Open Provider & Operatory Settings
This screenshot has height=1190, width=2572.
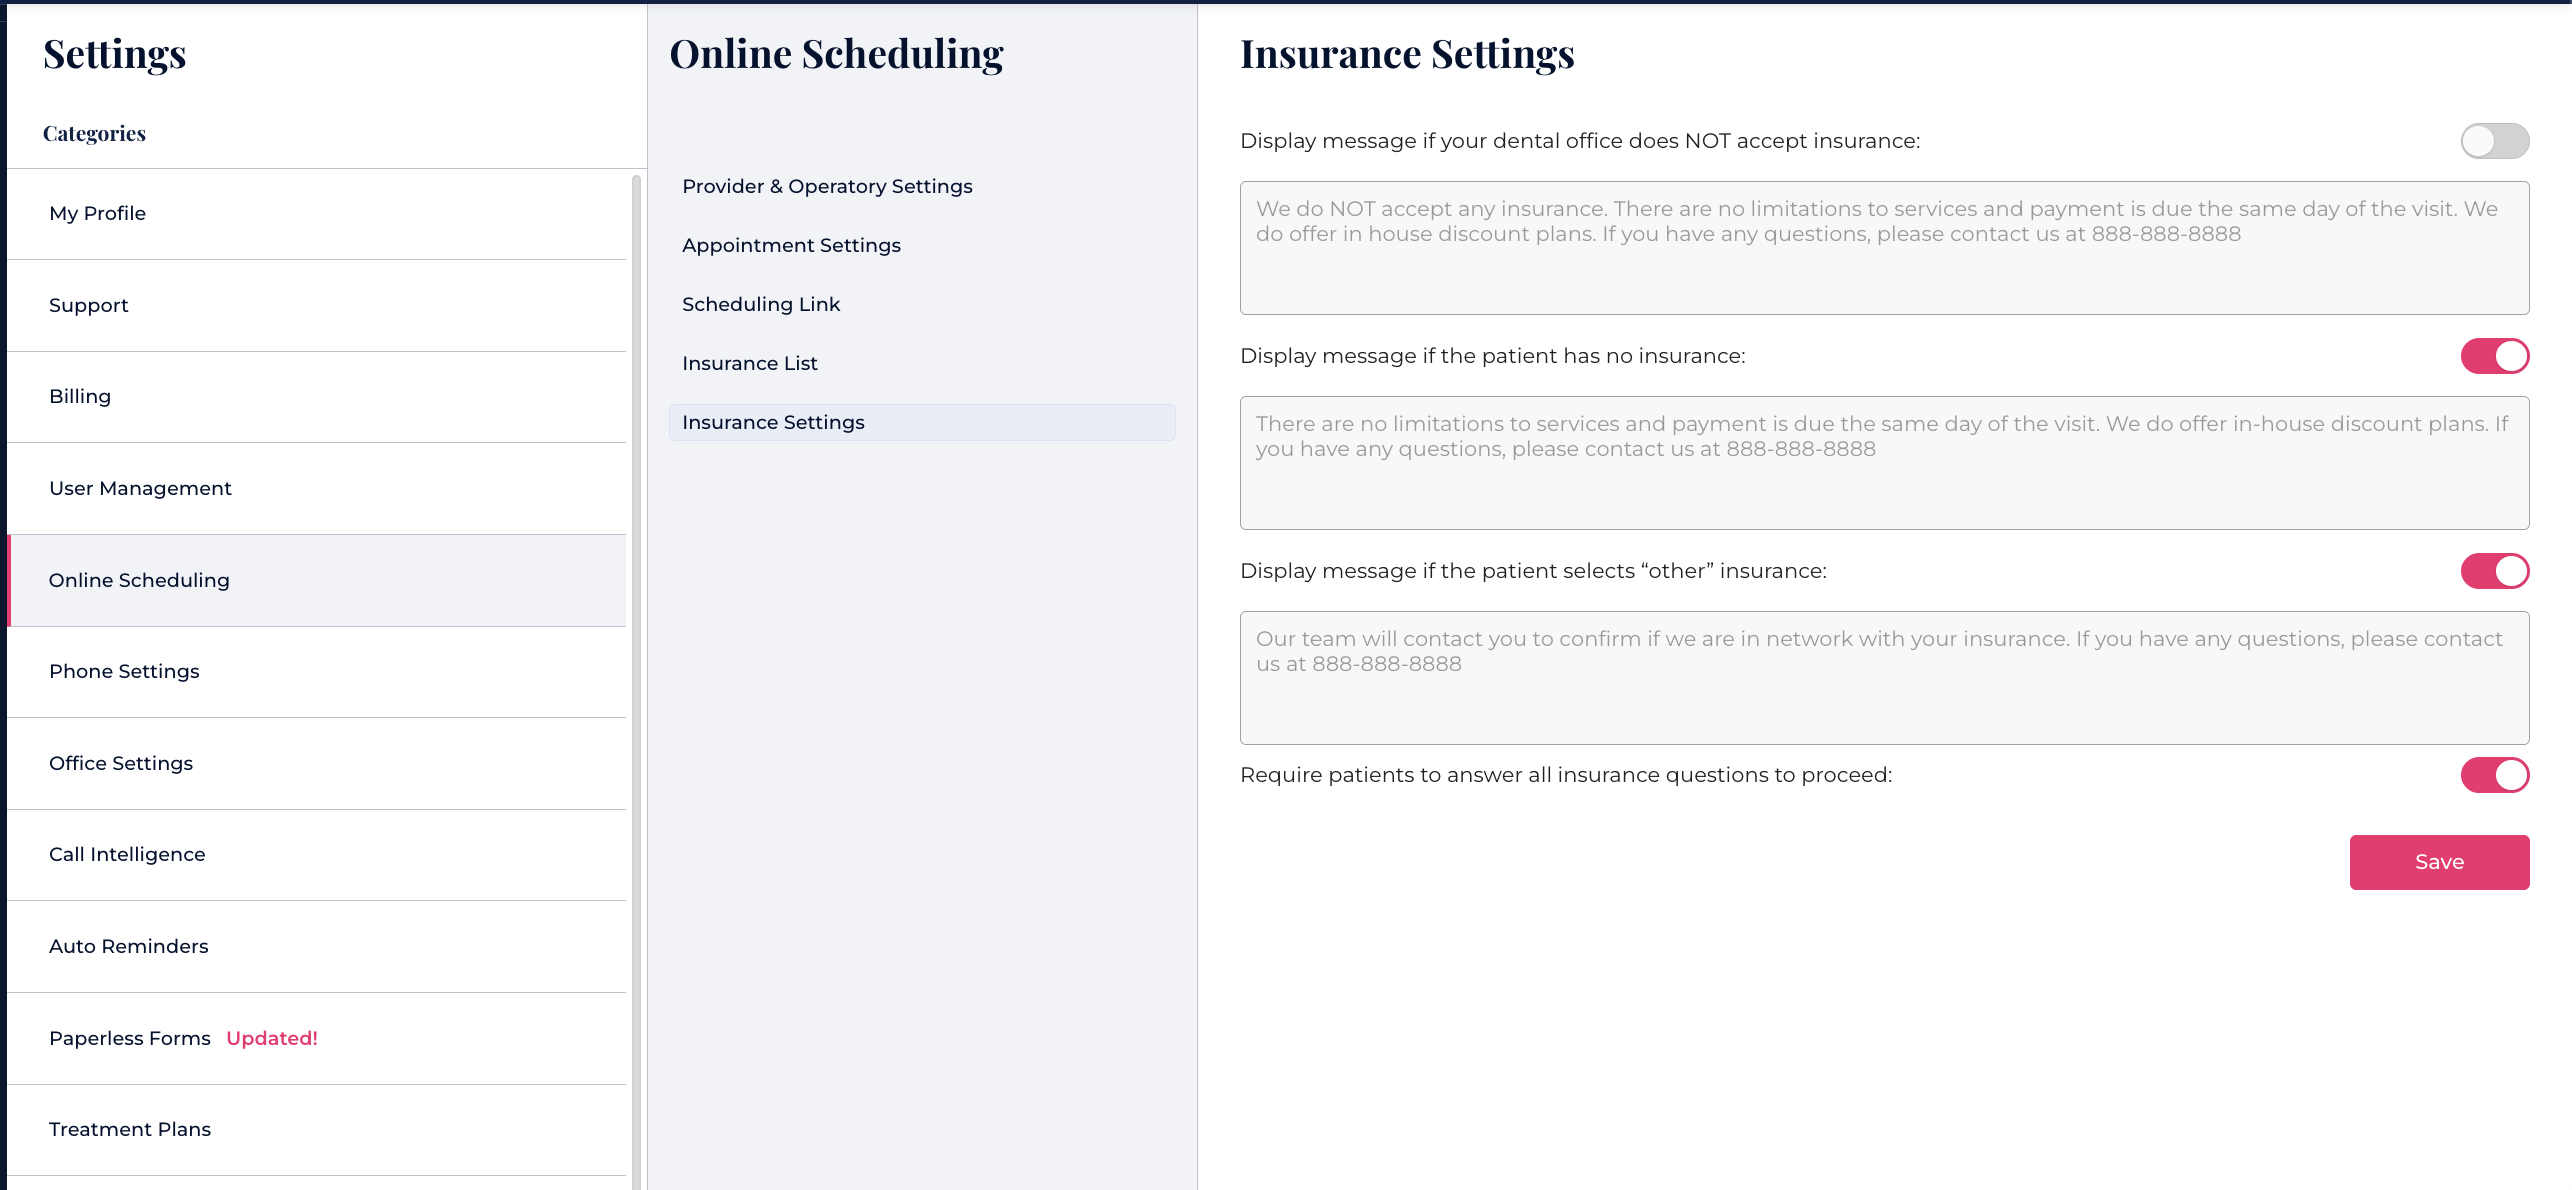pyautogui.click(x=827, y=187)
